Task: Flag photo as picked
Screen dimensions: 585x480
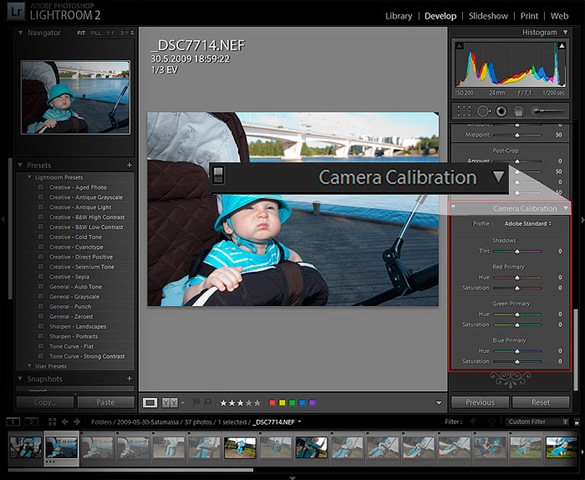Action: point(196,402)
